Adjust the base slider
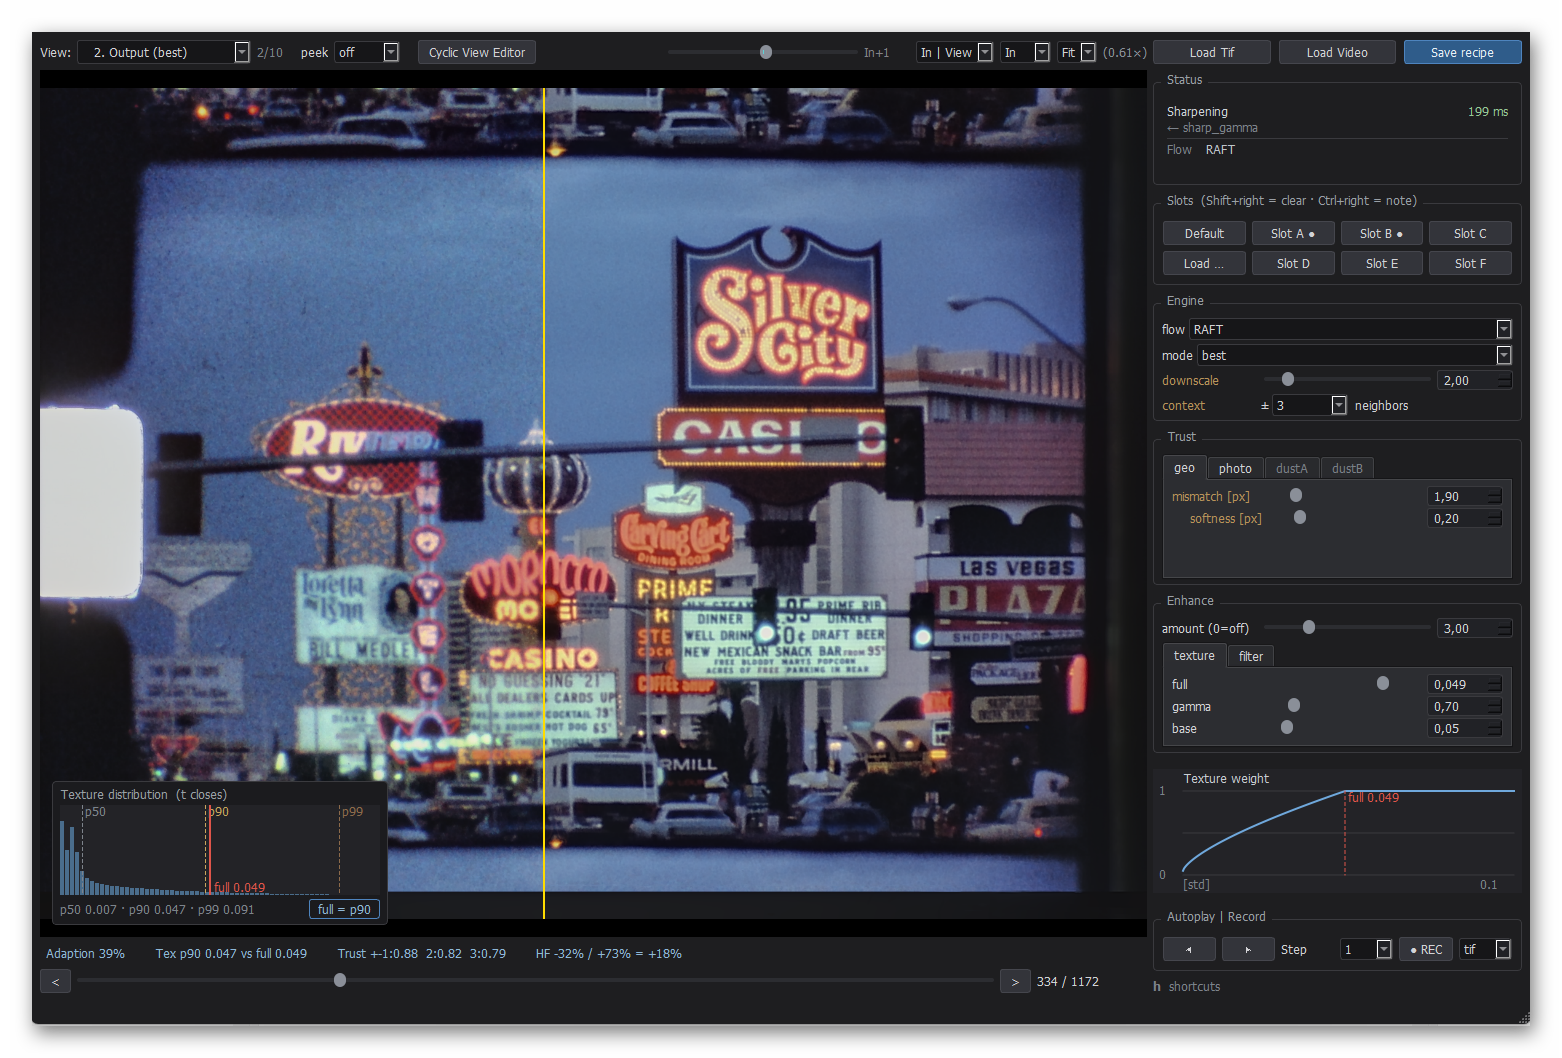 [x=1287, y=727]
